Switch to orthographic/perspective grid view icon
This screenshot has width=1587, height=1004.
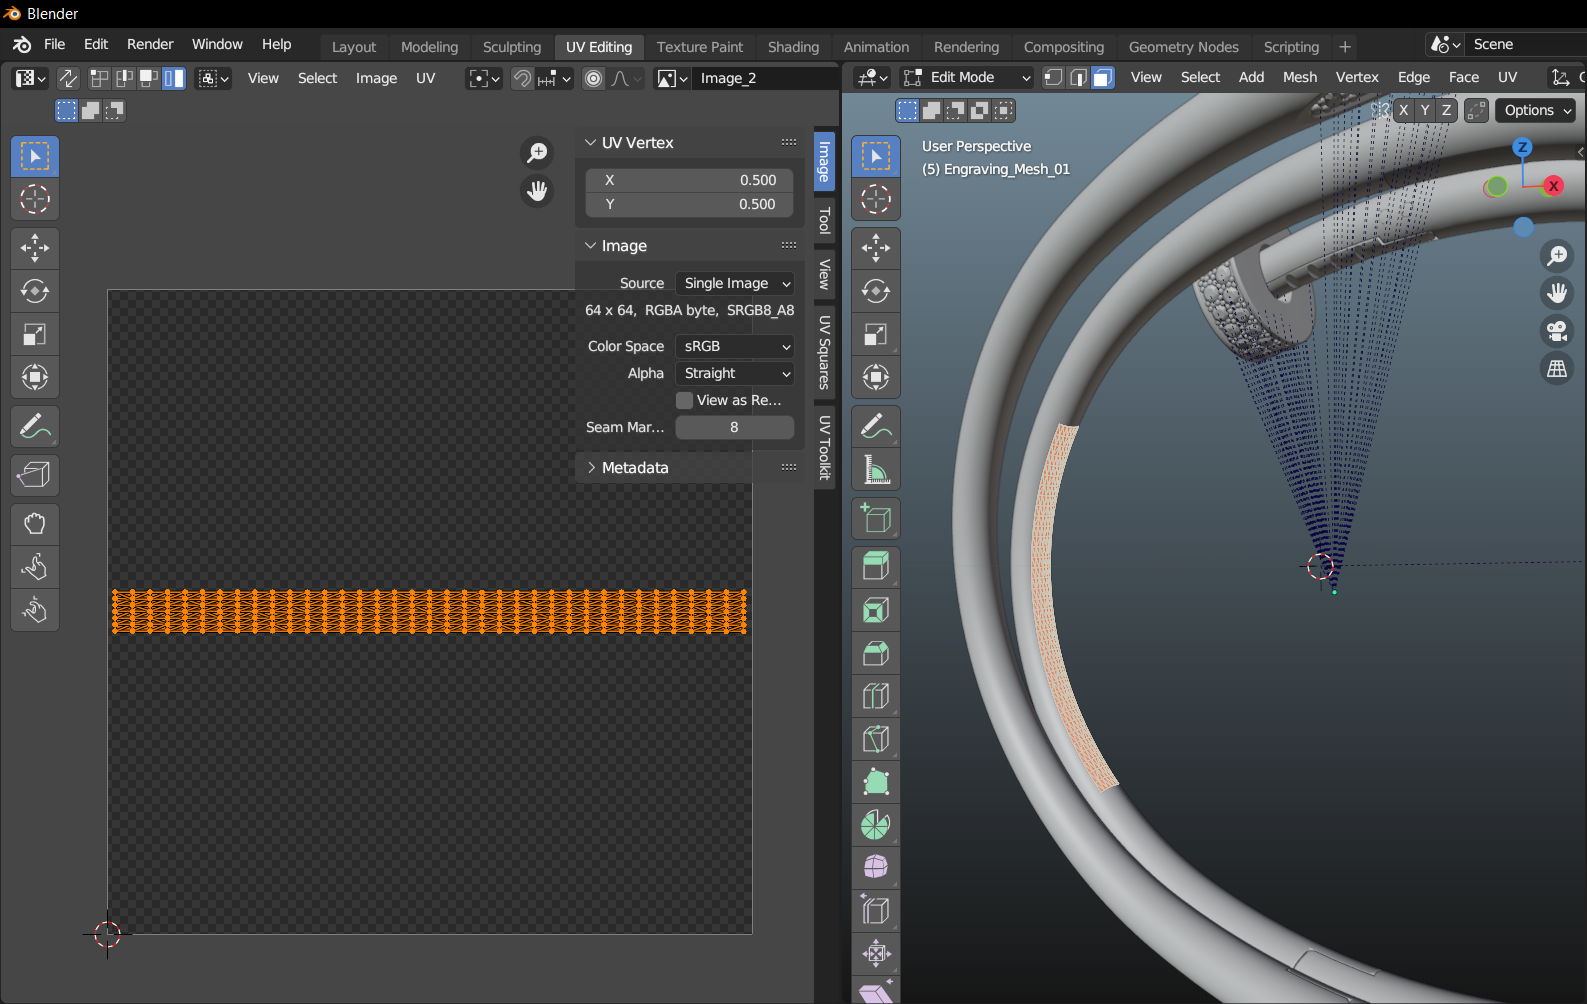click(1557, 369)
